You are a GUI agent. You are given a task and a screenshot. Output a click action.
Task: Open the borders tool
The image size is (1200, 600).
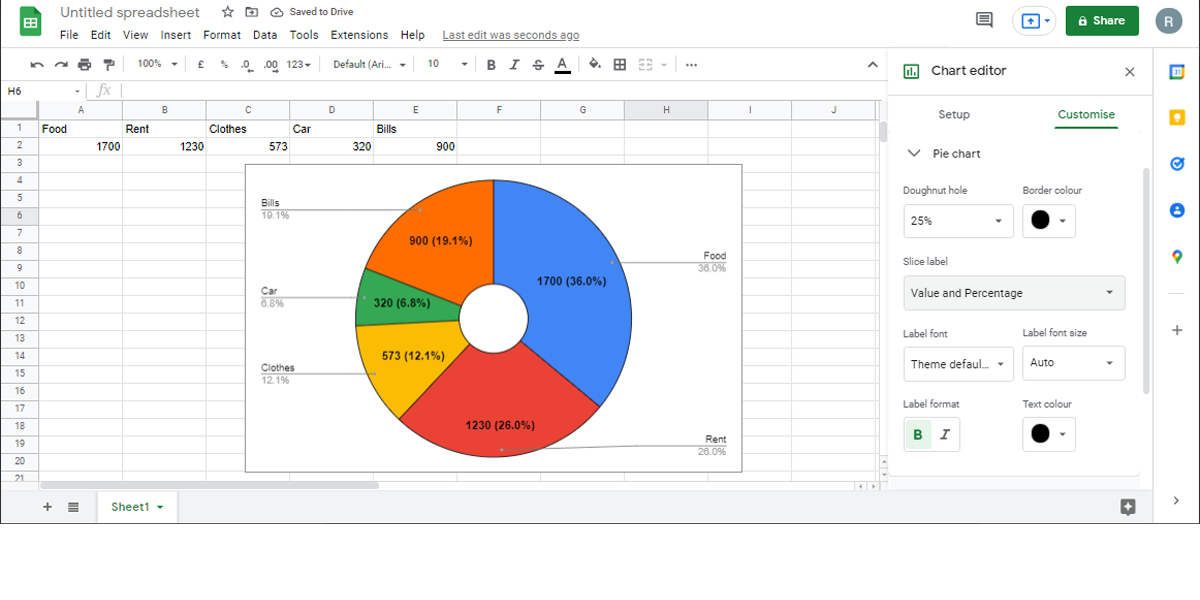pyautogui.click(x=620, y=64)
